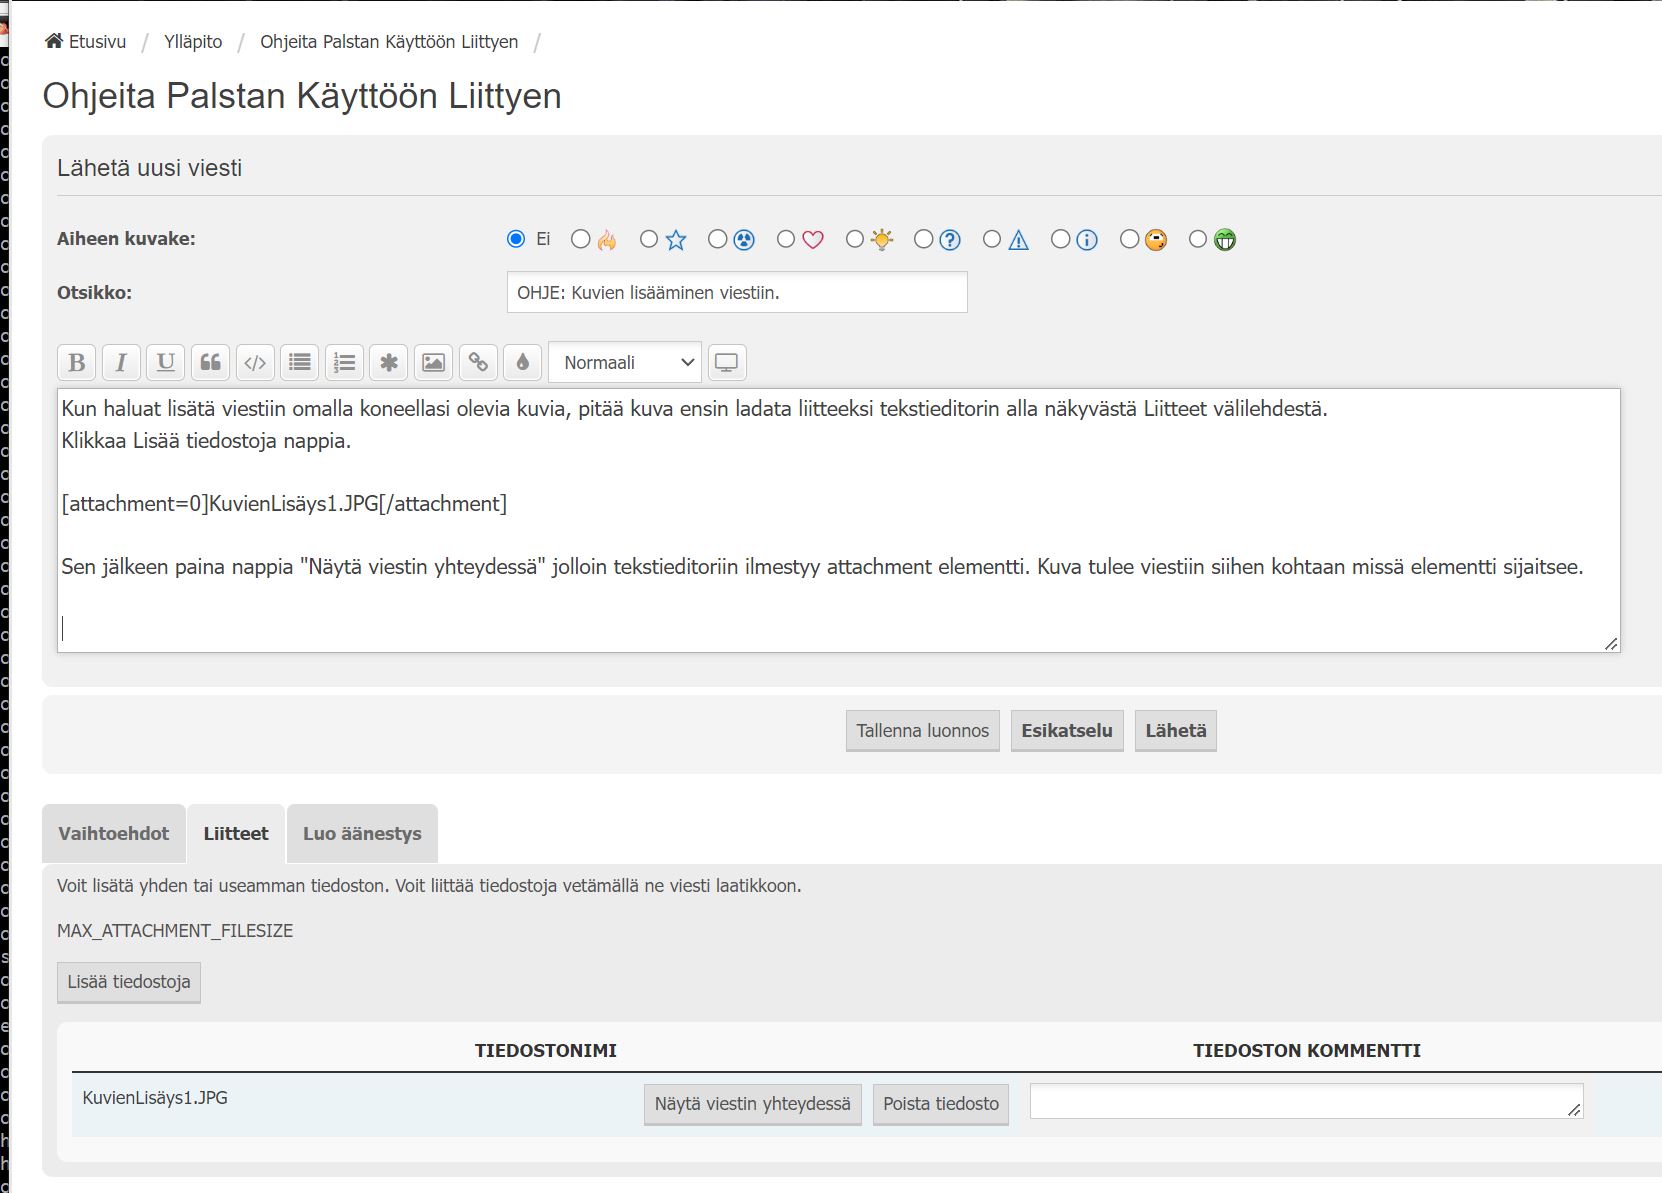Click the monitor icon after font size
This screenshot has width=1662, height=1193.
pyautogui.click(x=726, y=363)
